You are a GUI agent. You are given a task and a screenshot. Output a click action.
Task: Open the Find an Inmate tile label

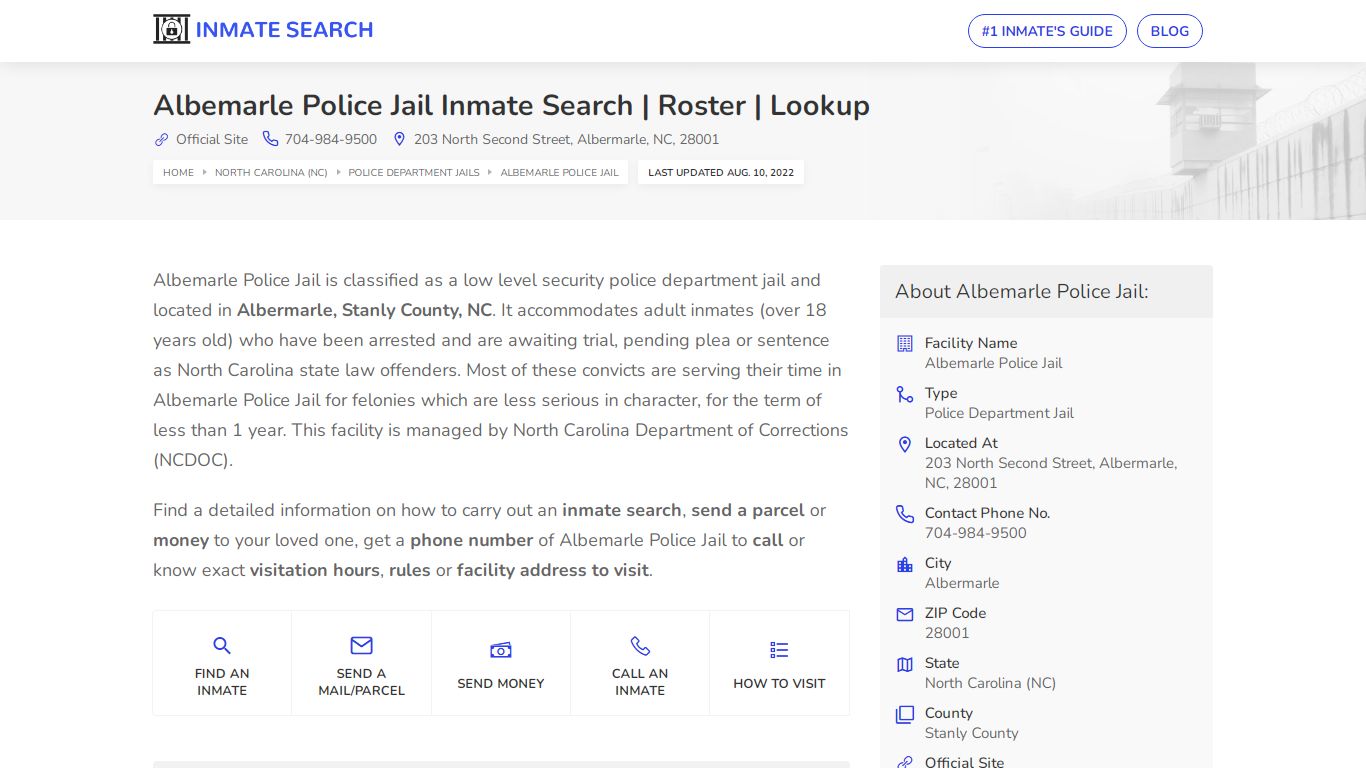222,682
